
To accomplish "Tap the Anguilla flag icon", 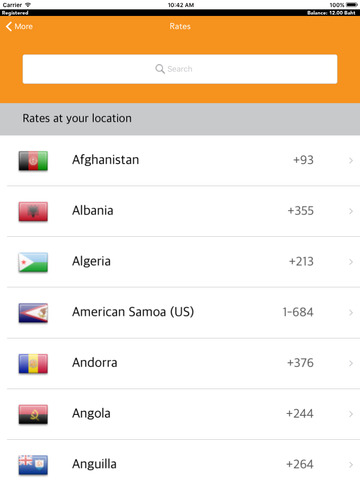I will (33, 465).
